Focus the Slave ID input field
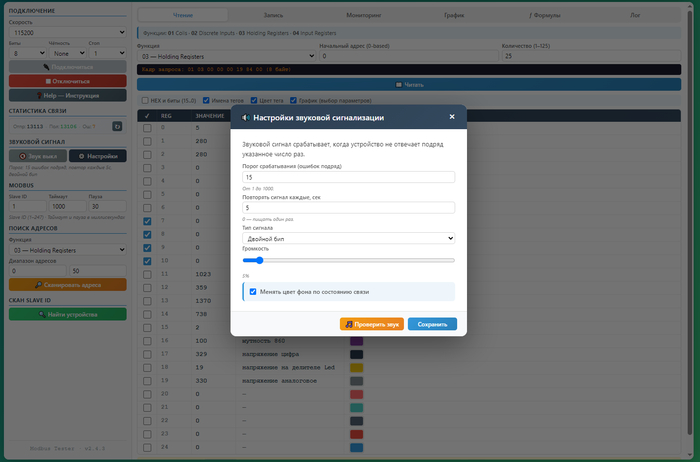Screen dimensions: 700x462 click(28, 206)
